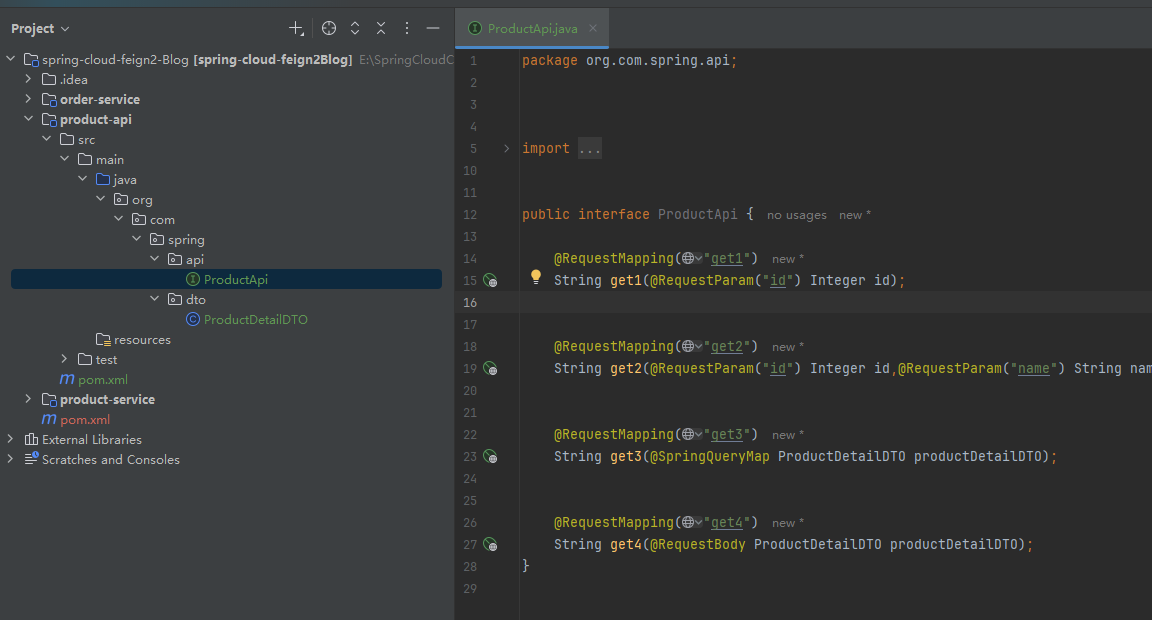Collapse the java source folder
Viewport: 1152px width, 620px height.
[x=82, y=179]
